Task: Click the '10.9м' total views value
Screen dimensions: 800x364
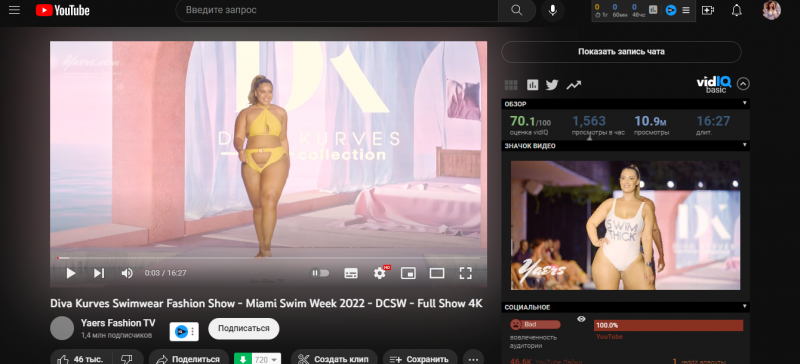Action: (x=650, y=122)
